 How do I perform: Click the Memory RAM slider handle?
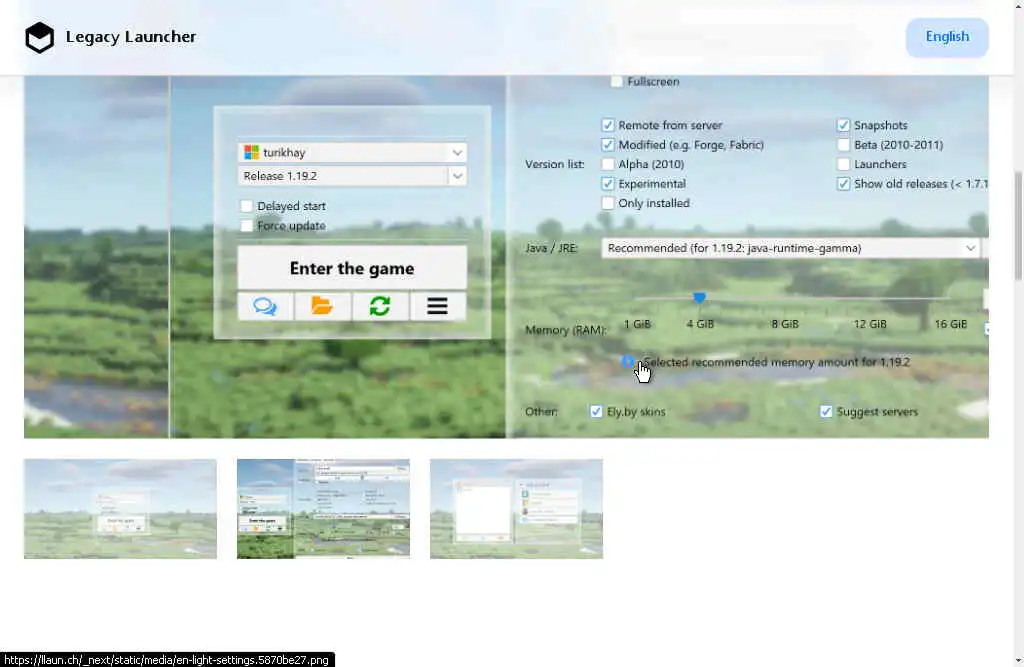click(x=699, y=298)
